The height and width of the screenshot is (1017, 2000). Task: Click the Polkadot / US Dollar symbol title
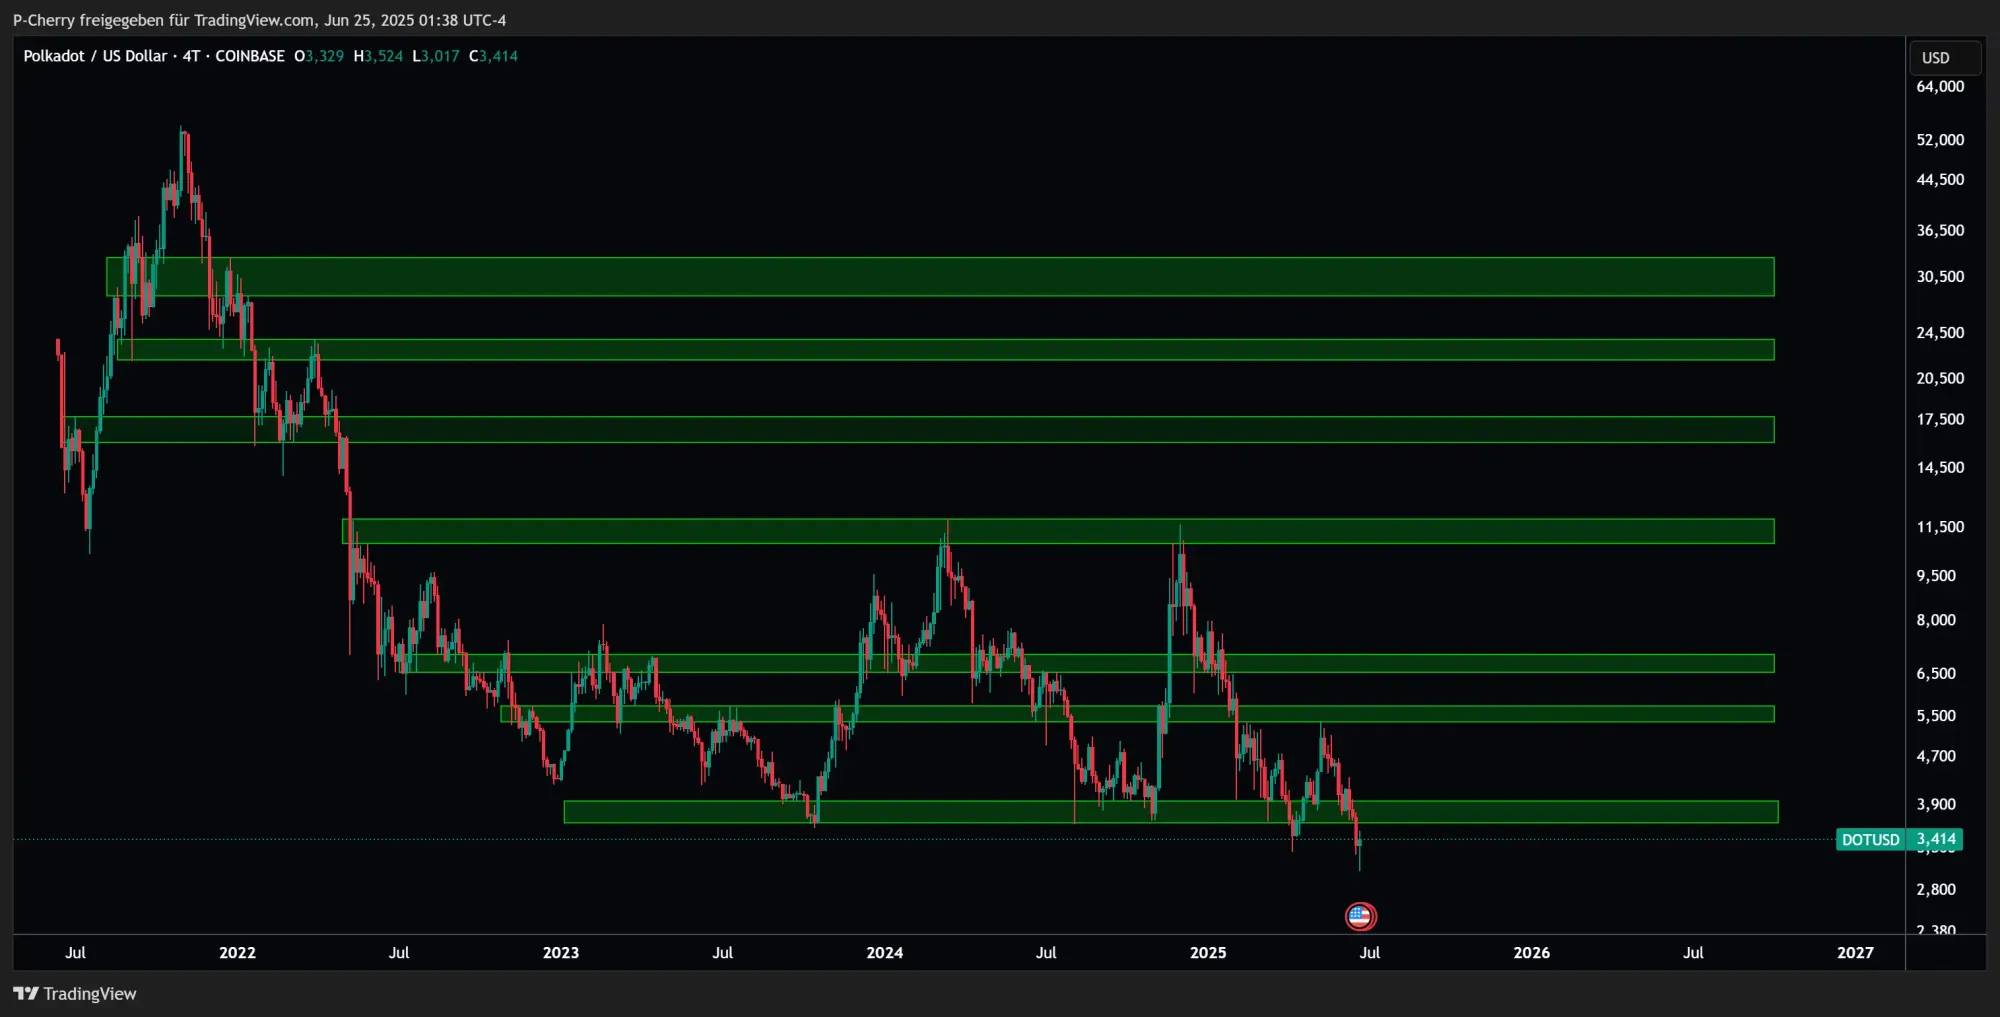point(95,56)
